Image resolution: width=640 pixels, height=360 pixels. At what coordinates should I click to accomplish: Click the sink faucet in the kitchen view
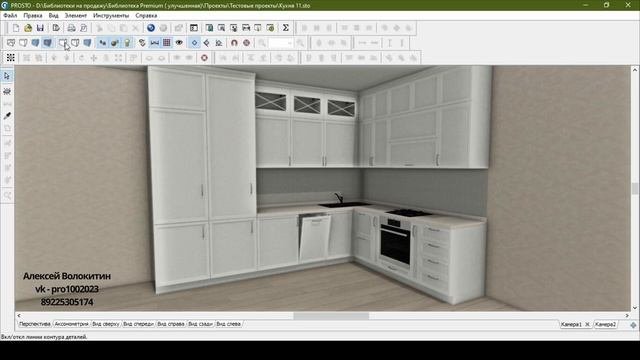coord(339,198)
